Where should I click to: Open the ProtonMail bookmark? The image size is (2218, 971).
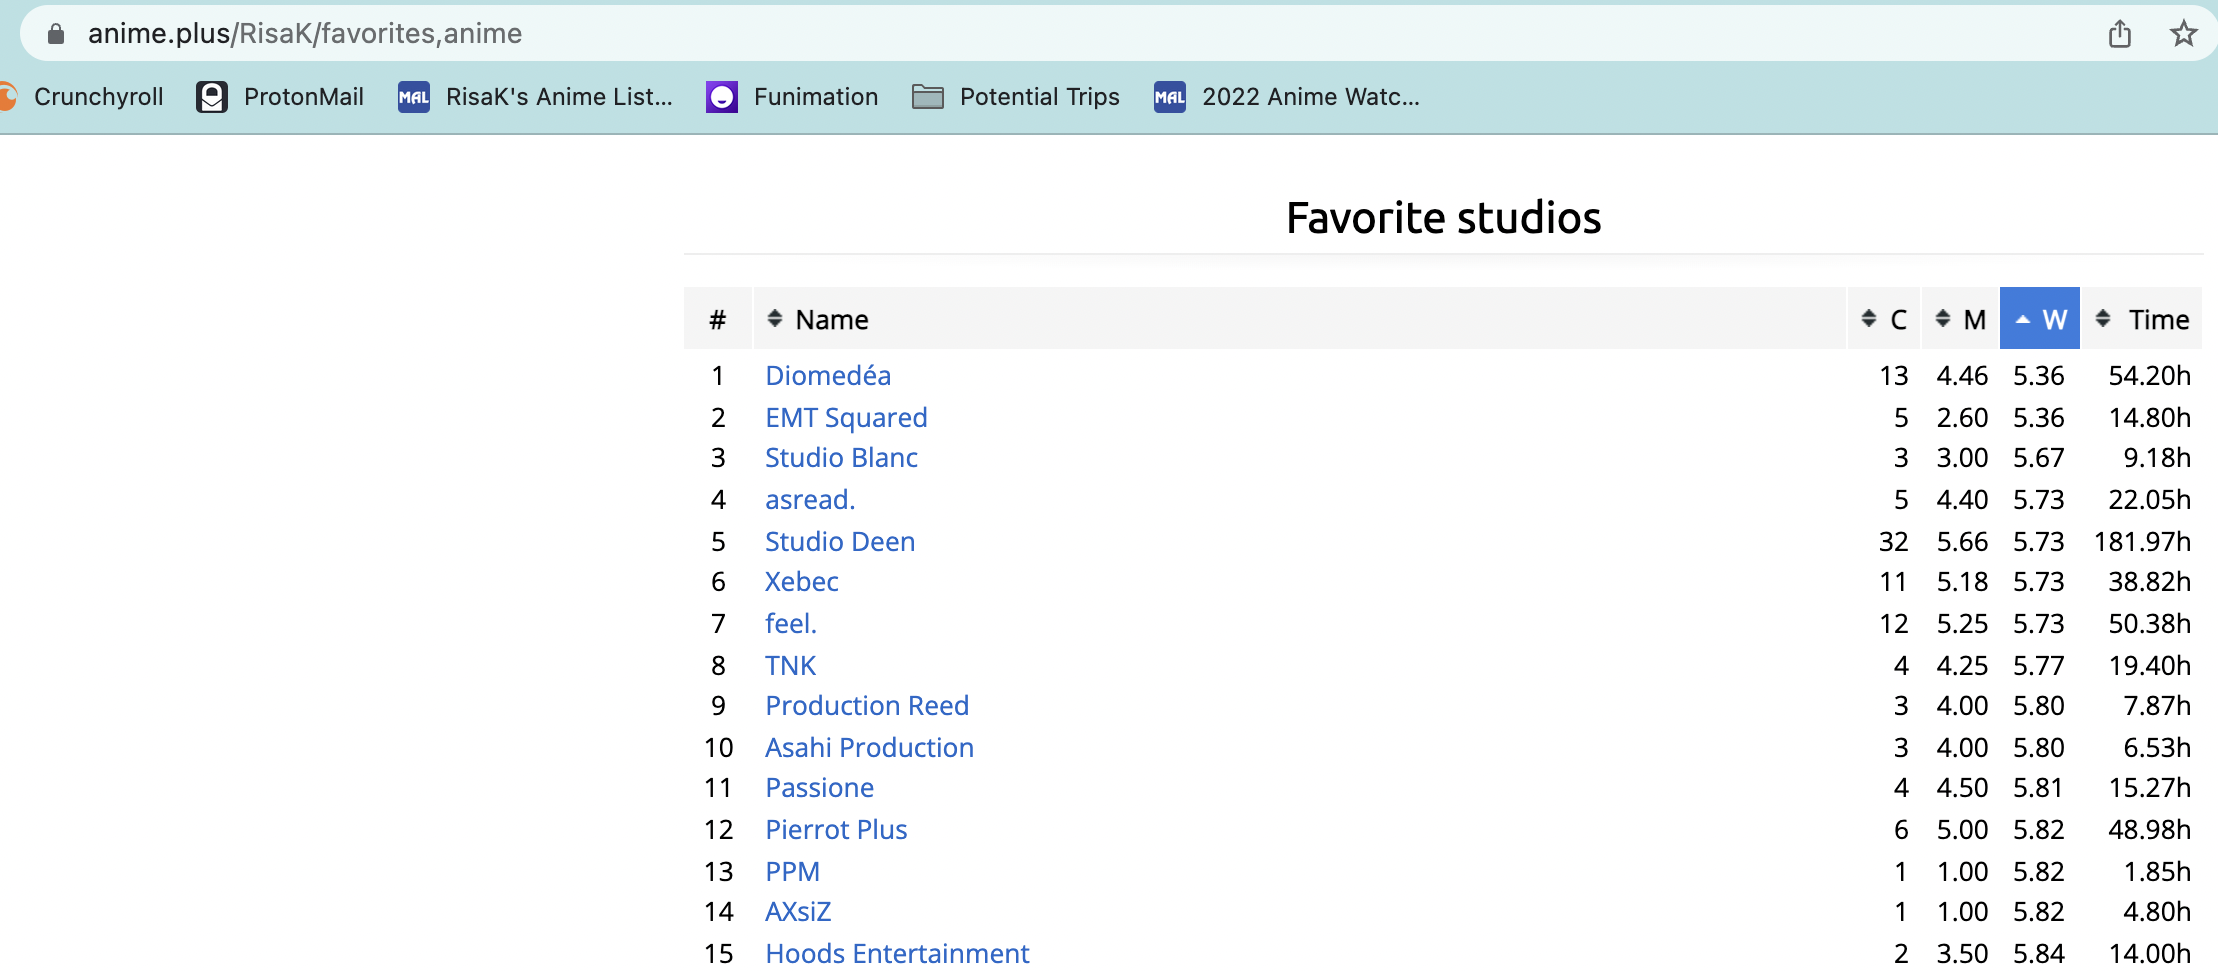(x=281, y=97)
